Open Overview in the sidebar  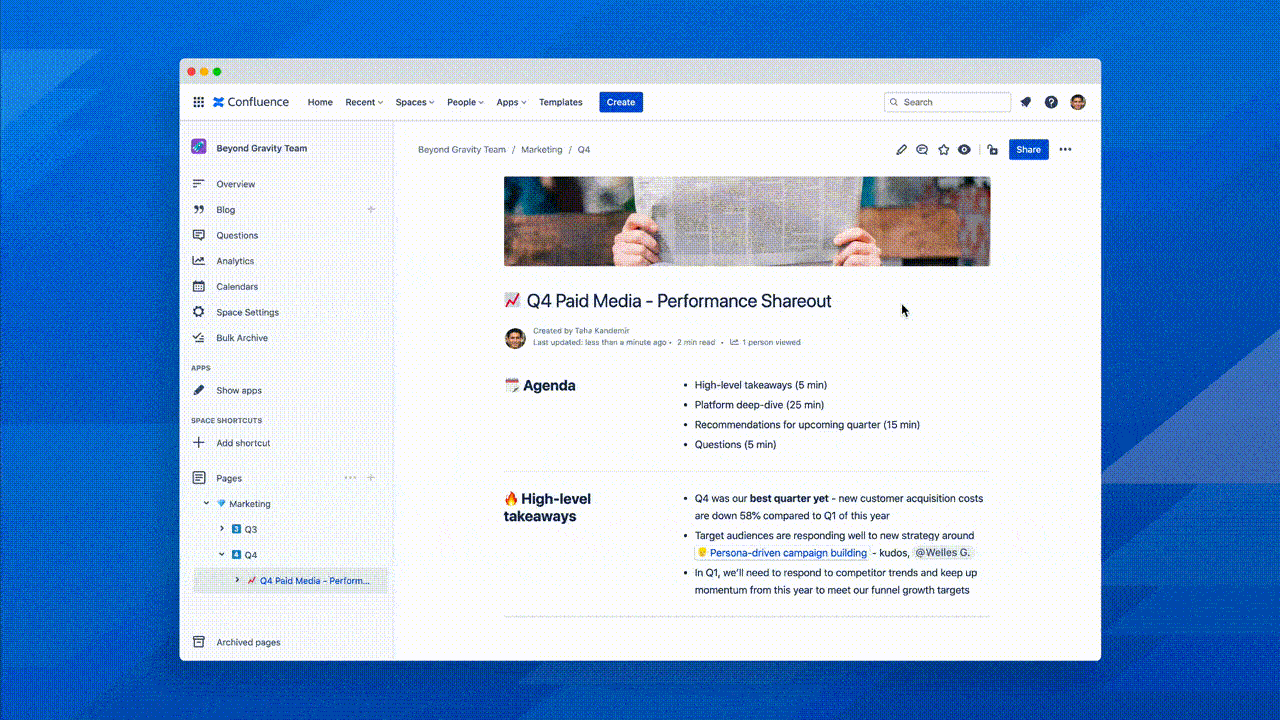[x=236, y=184]
